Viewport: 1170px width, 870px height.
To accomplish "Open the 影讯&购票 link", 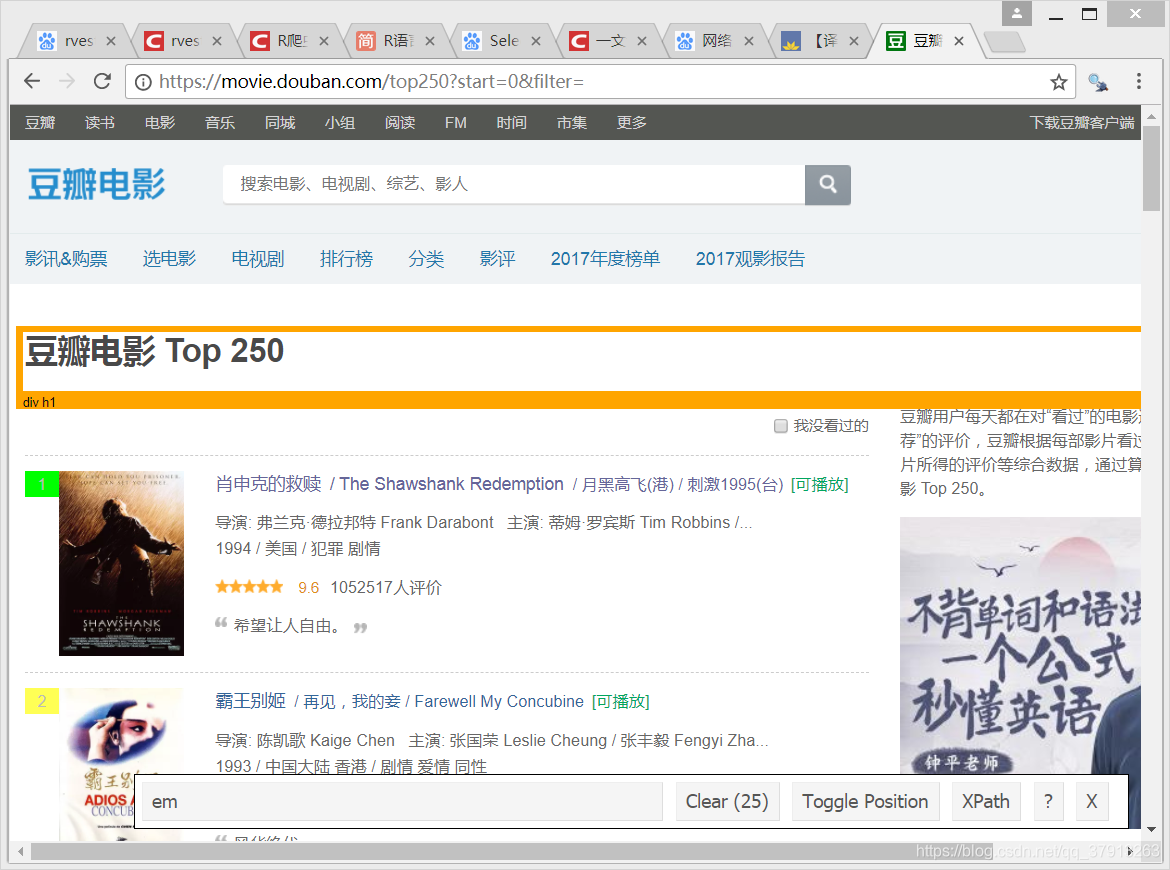I will [x=66, y=259].
